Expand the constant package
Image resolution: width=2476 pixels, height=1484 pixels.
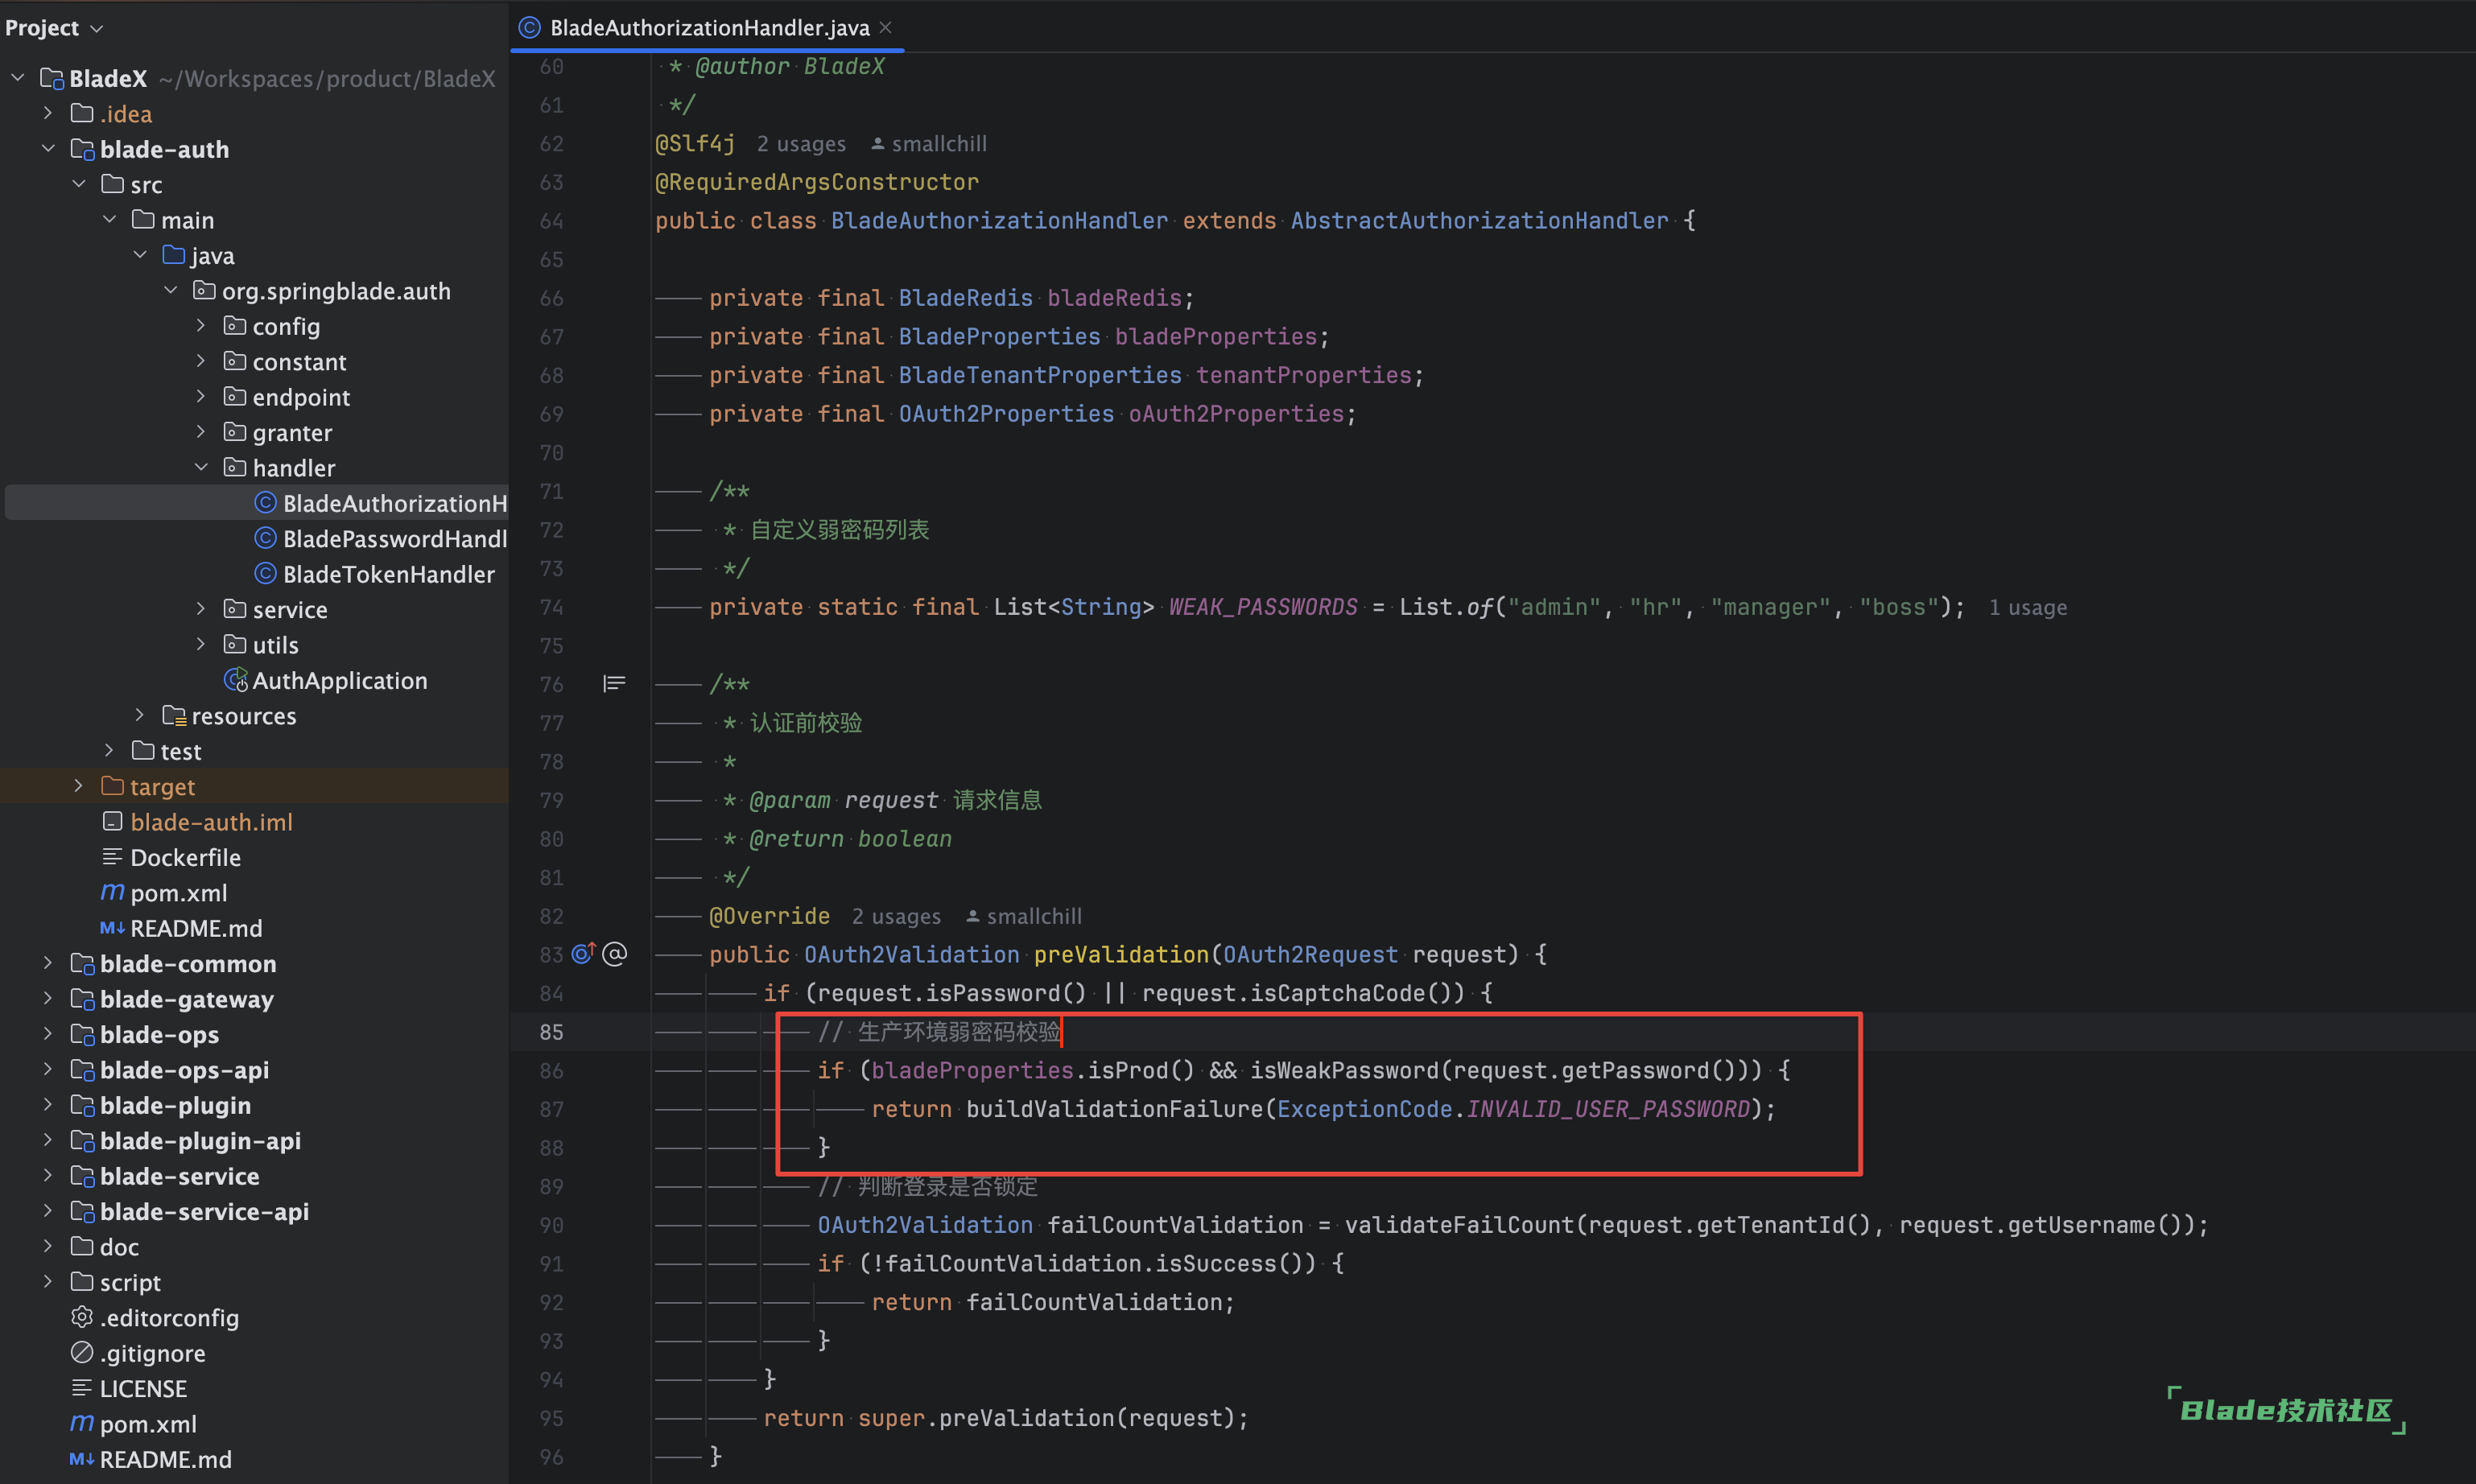[201, 361]
